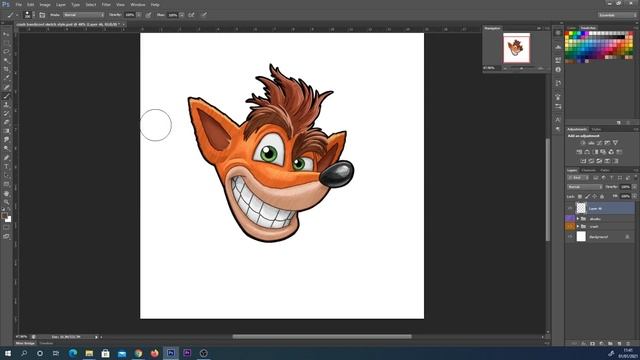Select the Pen tool
Viewport: 640px width, 360px height.
pyautogui.click(x=6, y=158)
